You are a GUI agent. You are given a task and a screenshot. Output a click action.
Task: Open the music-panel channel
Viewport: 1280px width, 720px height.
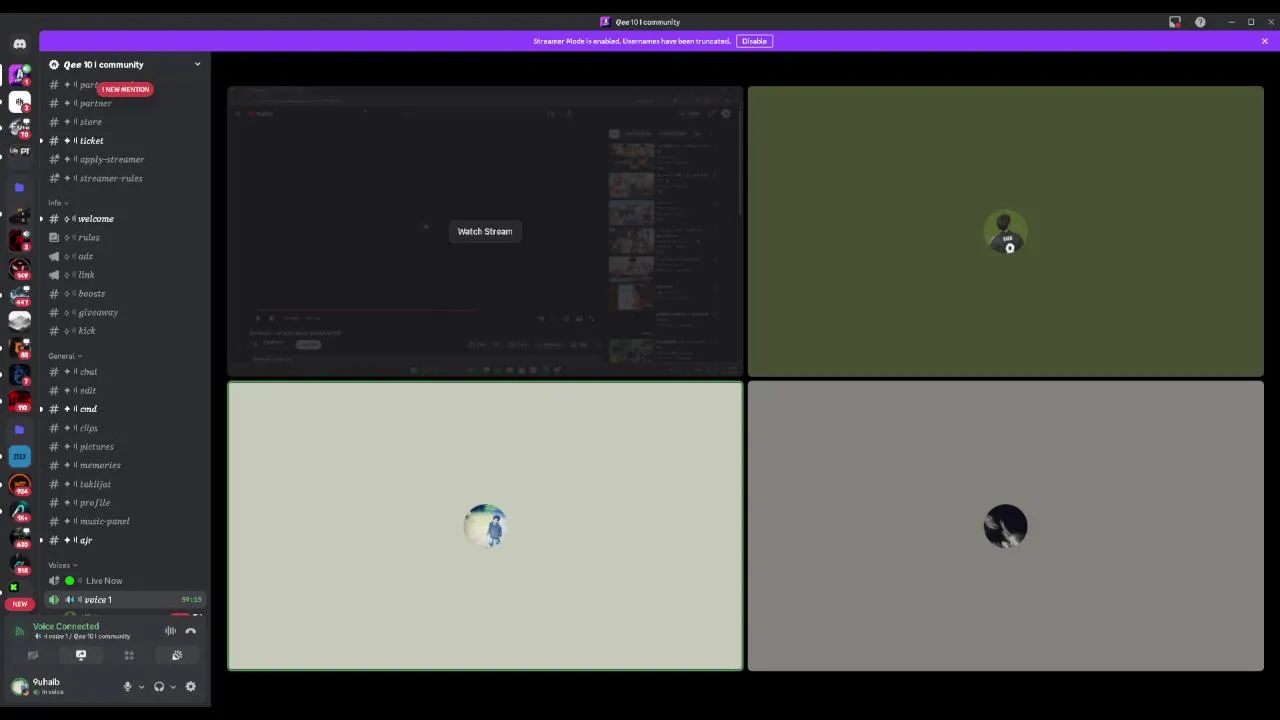tap(124, 521)
